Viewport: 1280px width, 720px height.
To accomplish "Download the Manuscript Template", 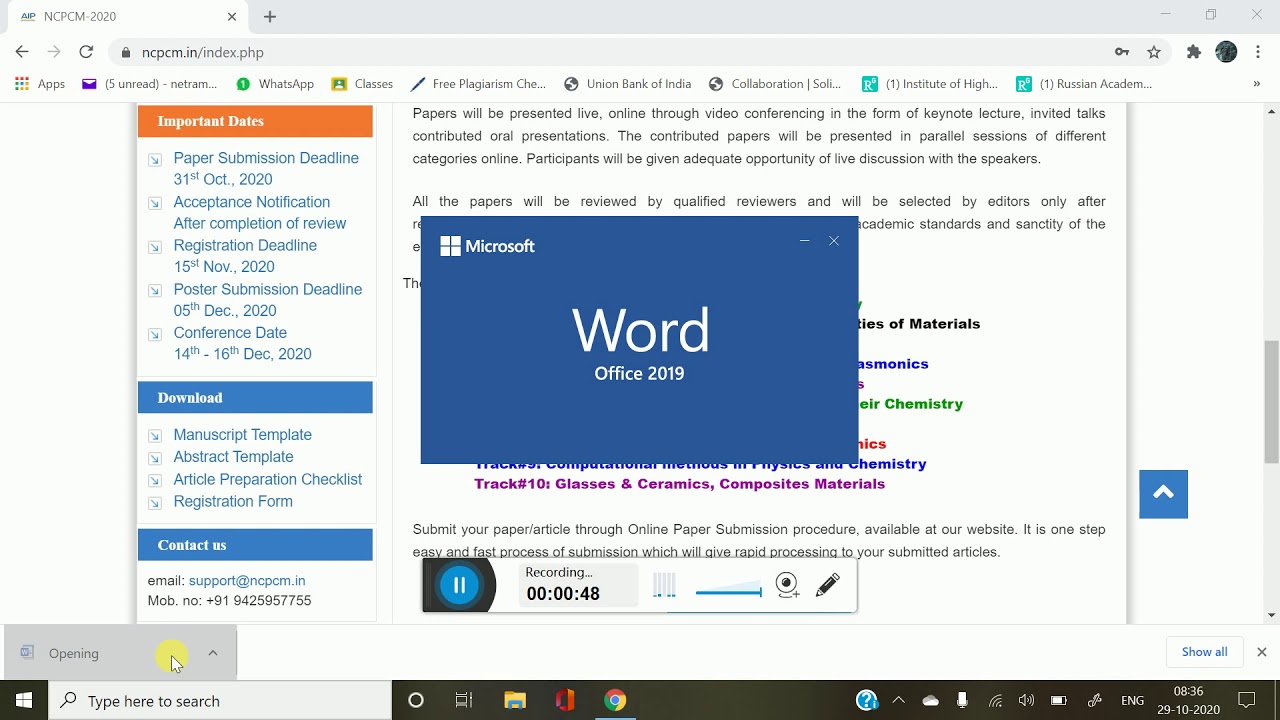I will click(243, 435).
